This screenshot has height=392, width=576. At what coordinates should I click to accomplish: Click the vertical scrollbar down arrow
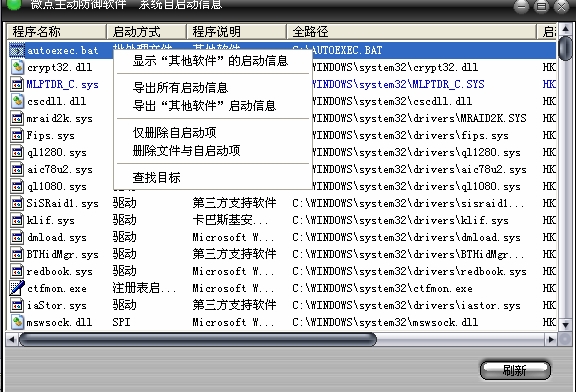(565, 324)
